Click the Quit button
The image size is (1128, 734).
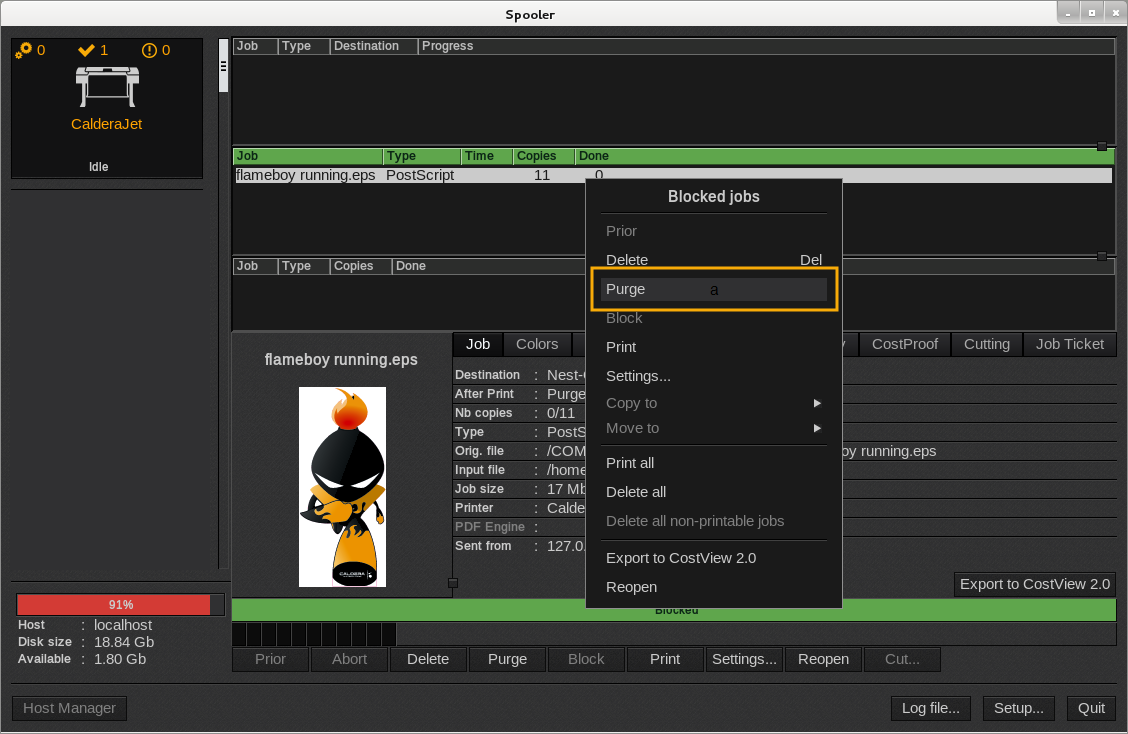[x=1091, y=708]
